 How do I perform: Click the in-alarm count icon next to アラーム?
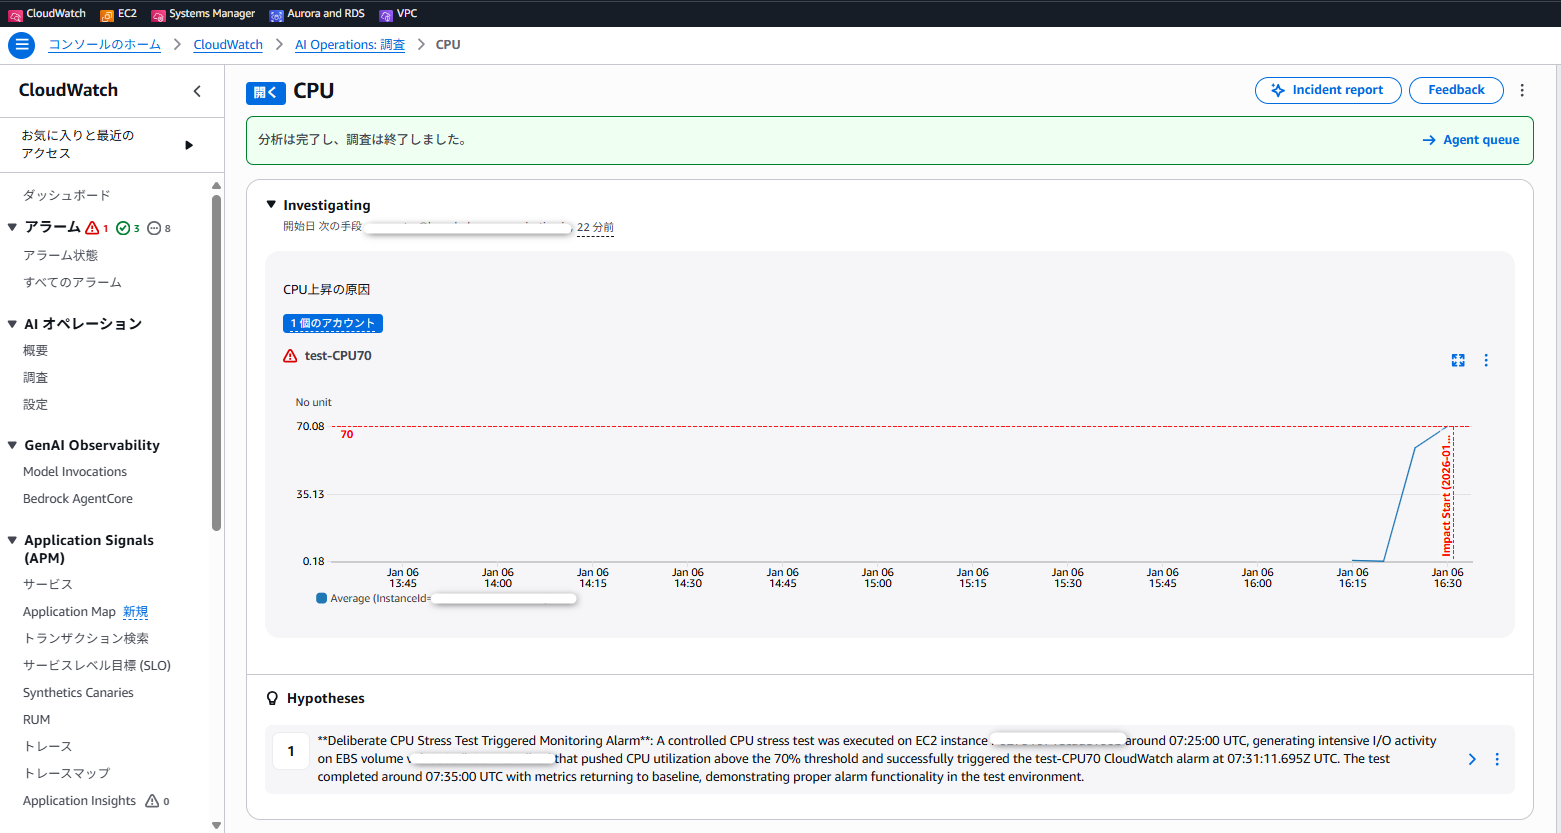(93, 228)
